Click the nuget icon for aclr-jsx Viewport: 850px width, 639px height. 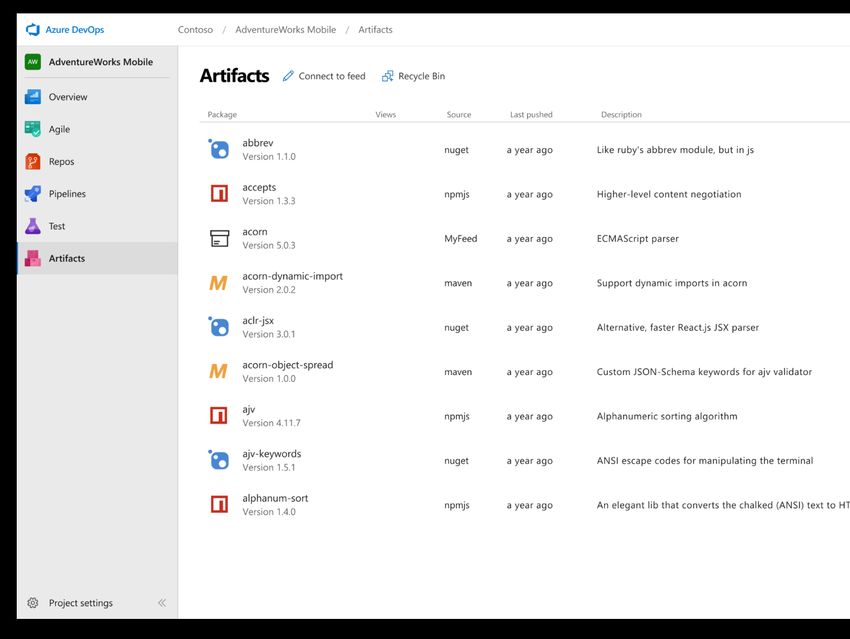point(218,327)
